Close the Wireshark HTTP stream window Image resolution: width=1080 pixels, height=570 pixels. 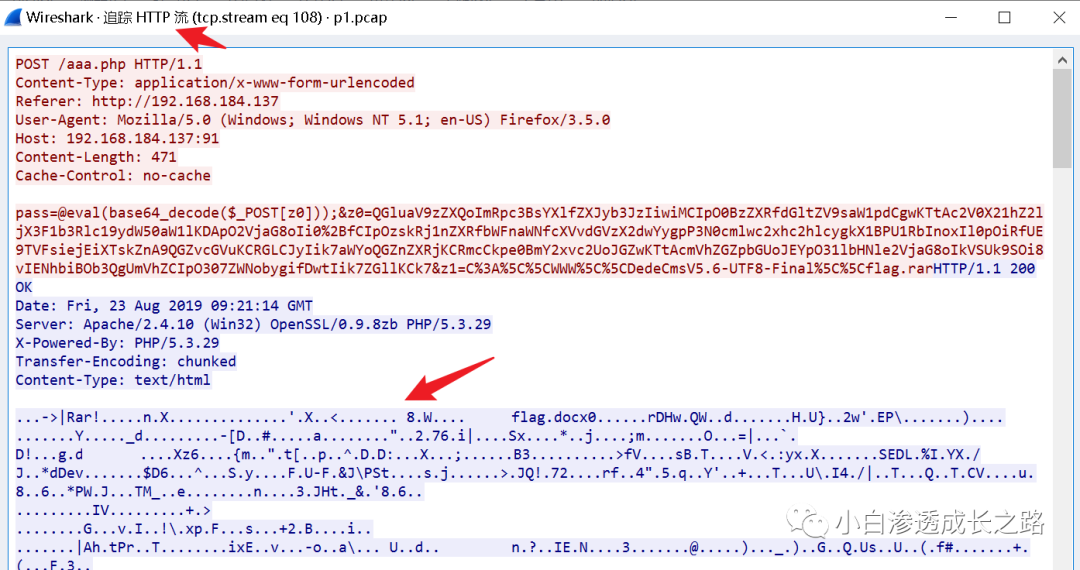1059,17
